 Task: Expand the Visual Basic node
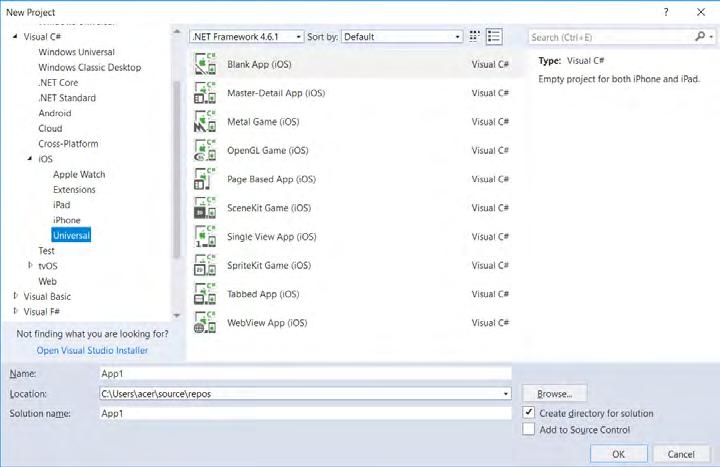(16, 296)
